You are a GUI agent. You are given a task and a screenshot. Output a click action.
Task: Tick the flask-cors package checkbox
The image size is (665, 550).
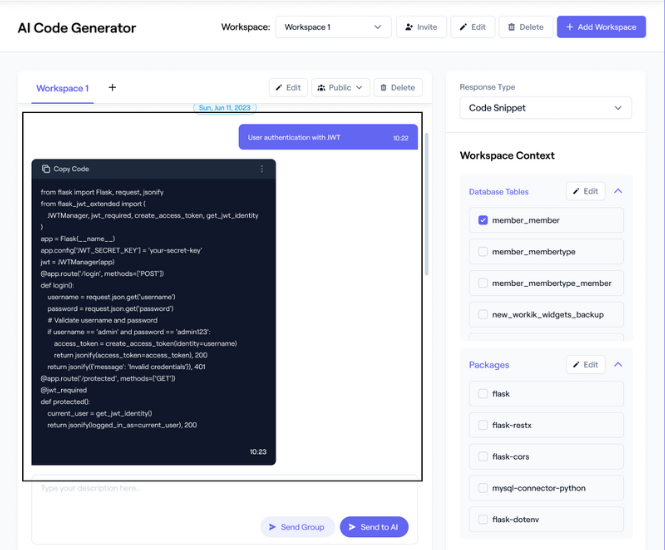[483, 457]
